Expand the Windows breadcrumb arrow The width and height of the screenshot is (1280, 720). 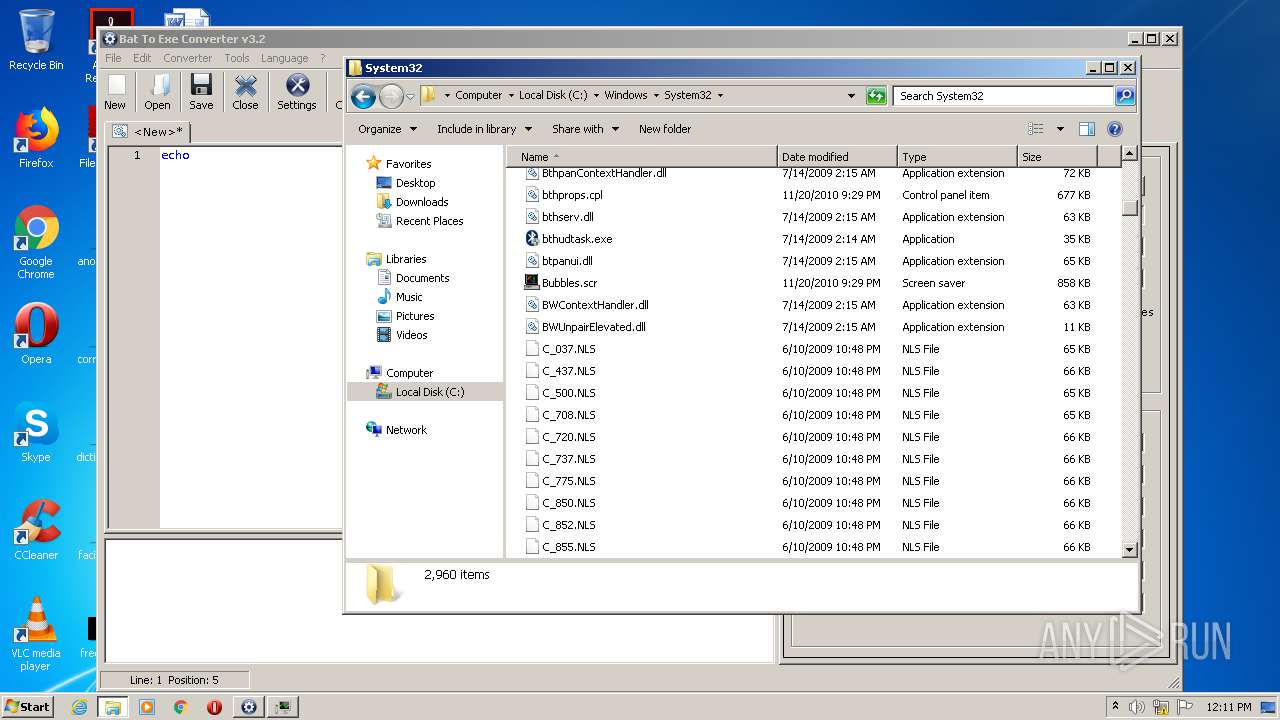point(656,96)
